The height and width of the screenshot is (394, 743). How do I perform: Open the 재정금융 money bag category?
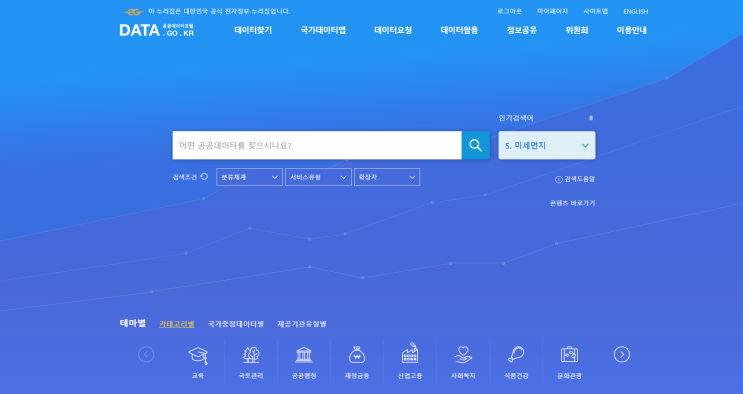click(357, 362)
